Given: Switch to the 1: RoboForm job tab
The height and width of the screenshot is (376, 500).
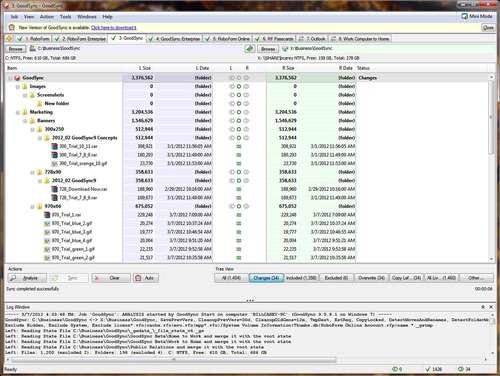Looking at the screenshot, I should (x=34, y=39).
